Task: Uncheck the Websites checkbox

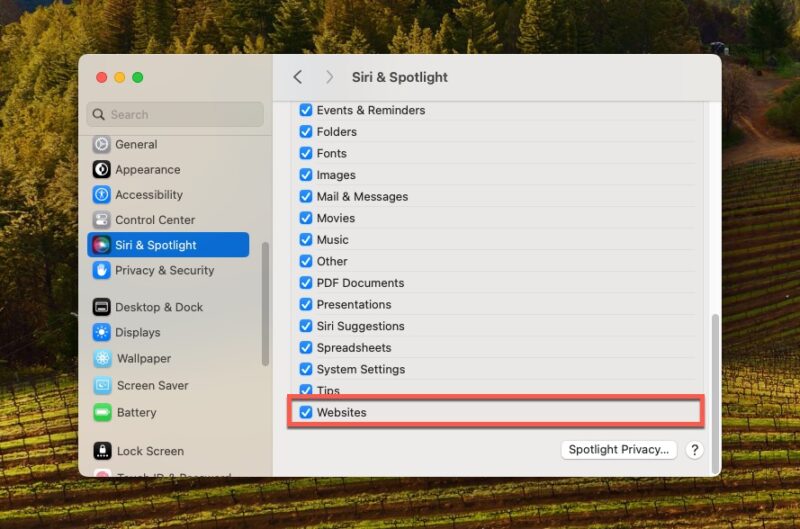Action: 306,412
